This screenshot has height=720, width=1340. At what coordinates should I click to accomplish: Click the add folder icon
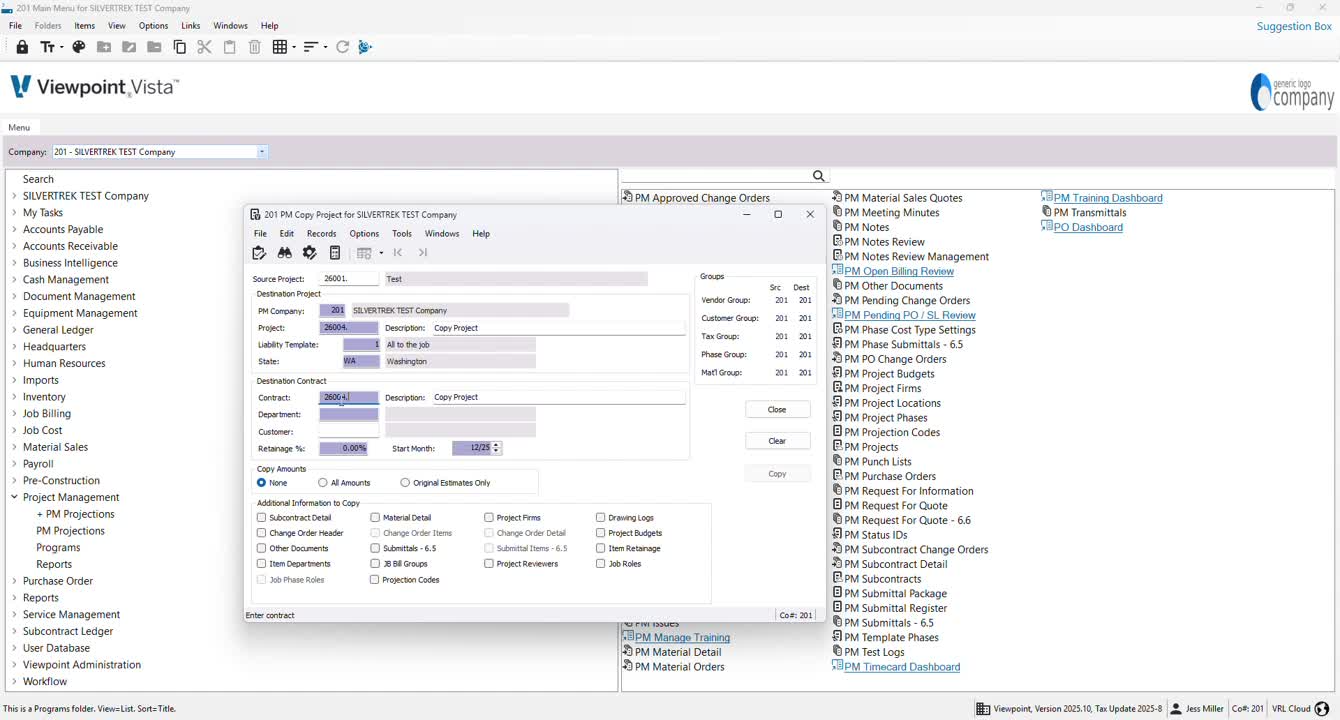104,47
